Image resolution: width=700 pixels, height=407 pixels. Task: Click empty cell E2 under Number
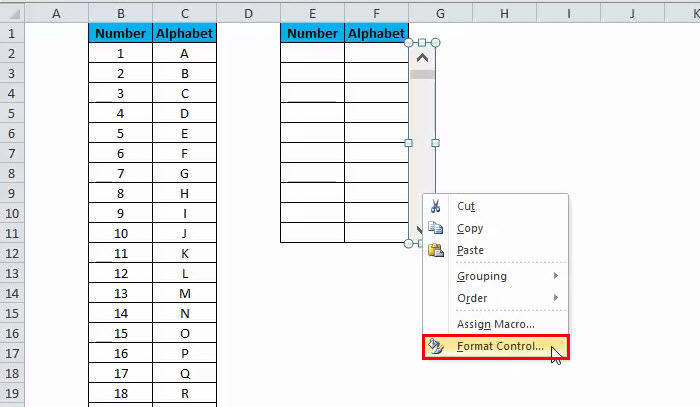pyautogui.click(x=312, y=54)
